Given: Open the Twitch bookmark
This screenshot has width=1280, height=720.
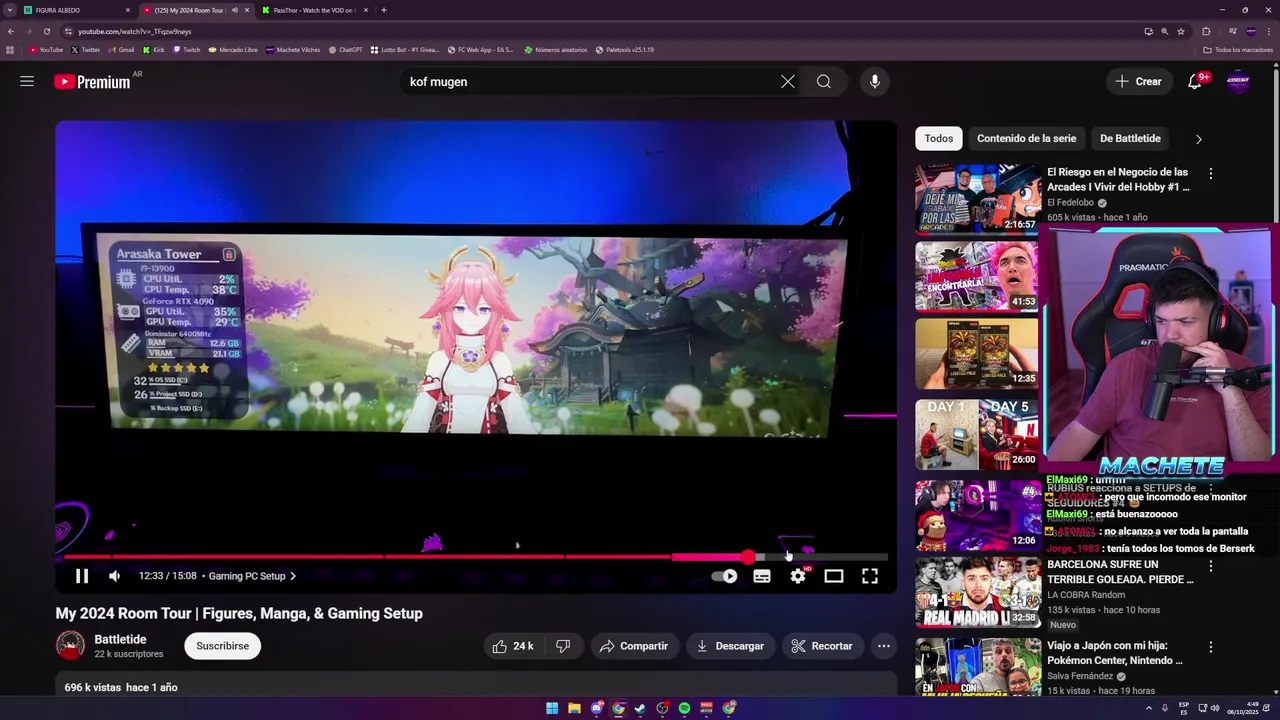Looking at the screenshot, I should coord(186,49).
